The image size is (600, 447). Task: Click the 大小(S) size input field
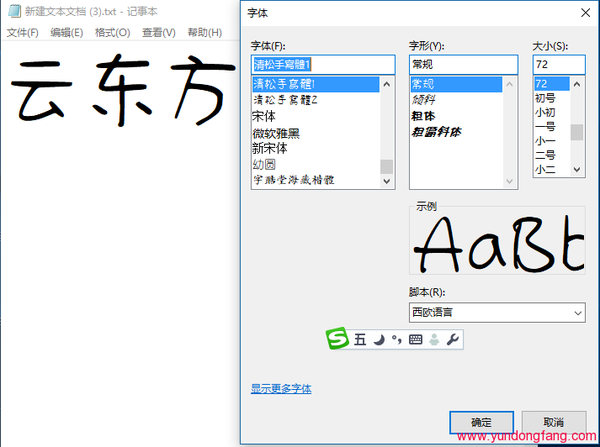tap(559, 64)
